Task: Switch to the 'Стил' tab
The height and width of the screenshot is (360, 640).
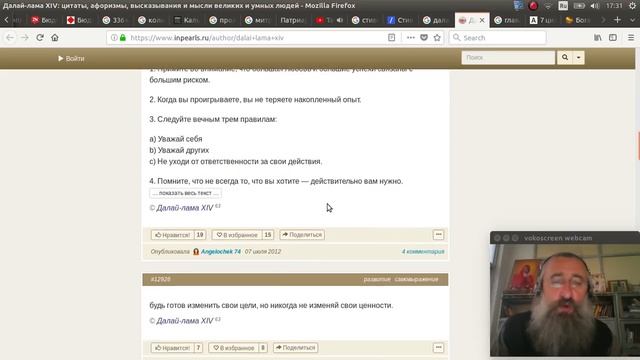Action: (x=400, y=20)
